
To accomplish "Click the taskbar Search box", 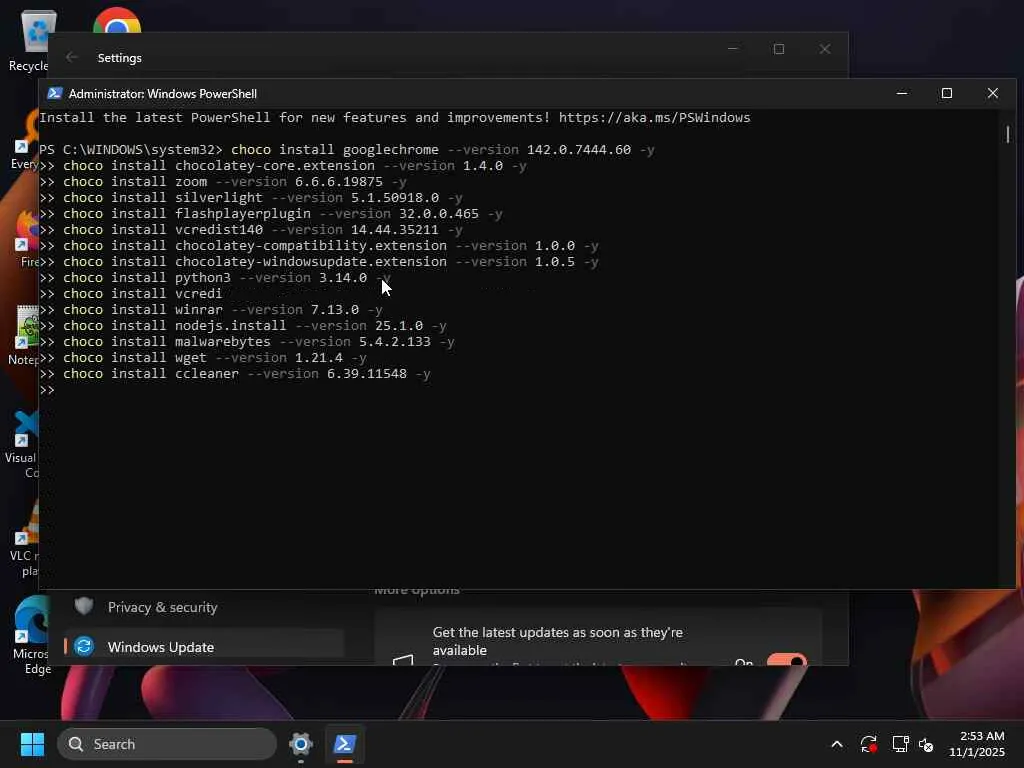I will point(167,744).
